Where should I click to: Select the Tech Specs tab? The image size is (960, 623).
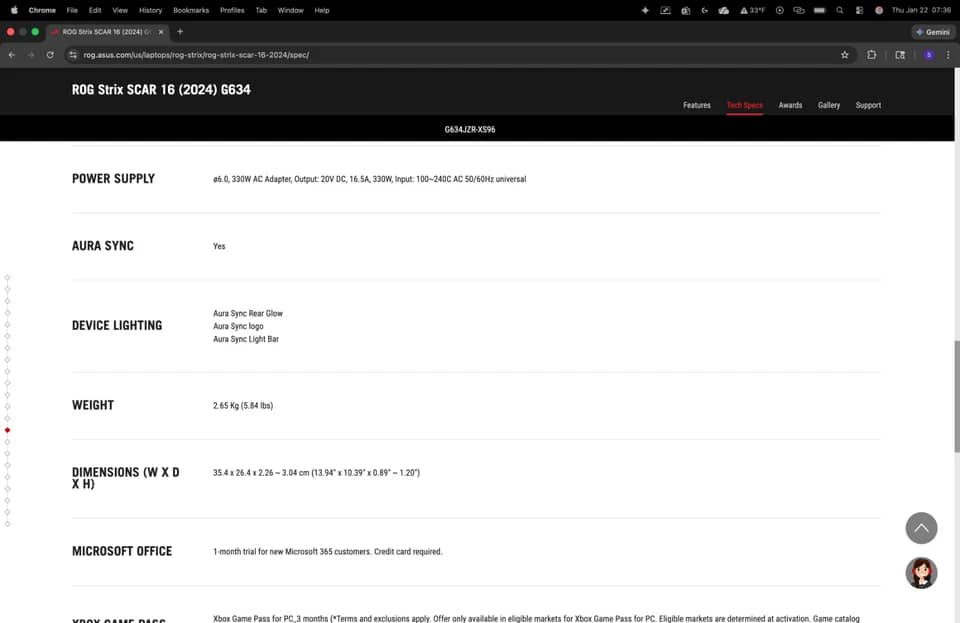744,105
